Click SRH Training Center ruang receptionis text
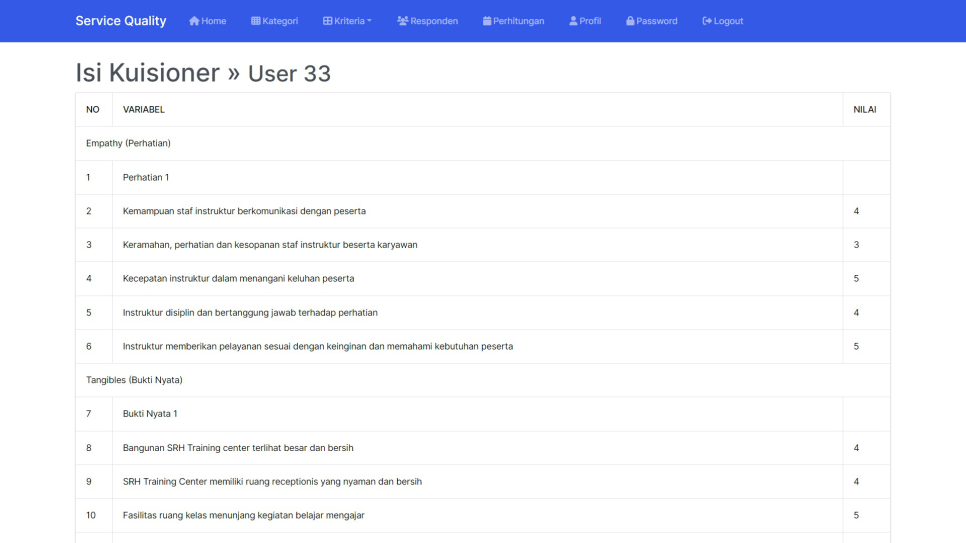966x543 pixels. click(x=272, y=481)
